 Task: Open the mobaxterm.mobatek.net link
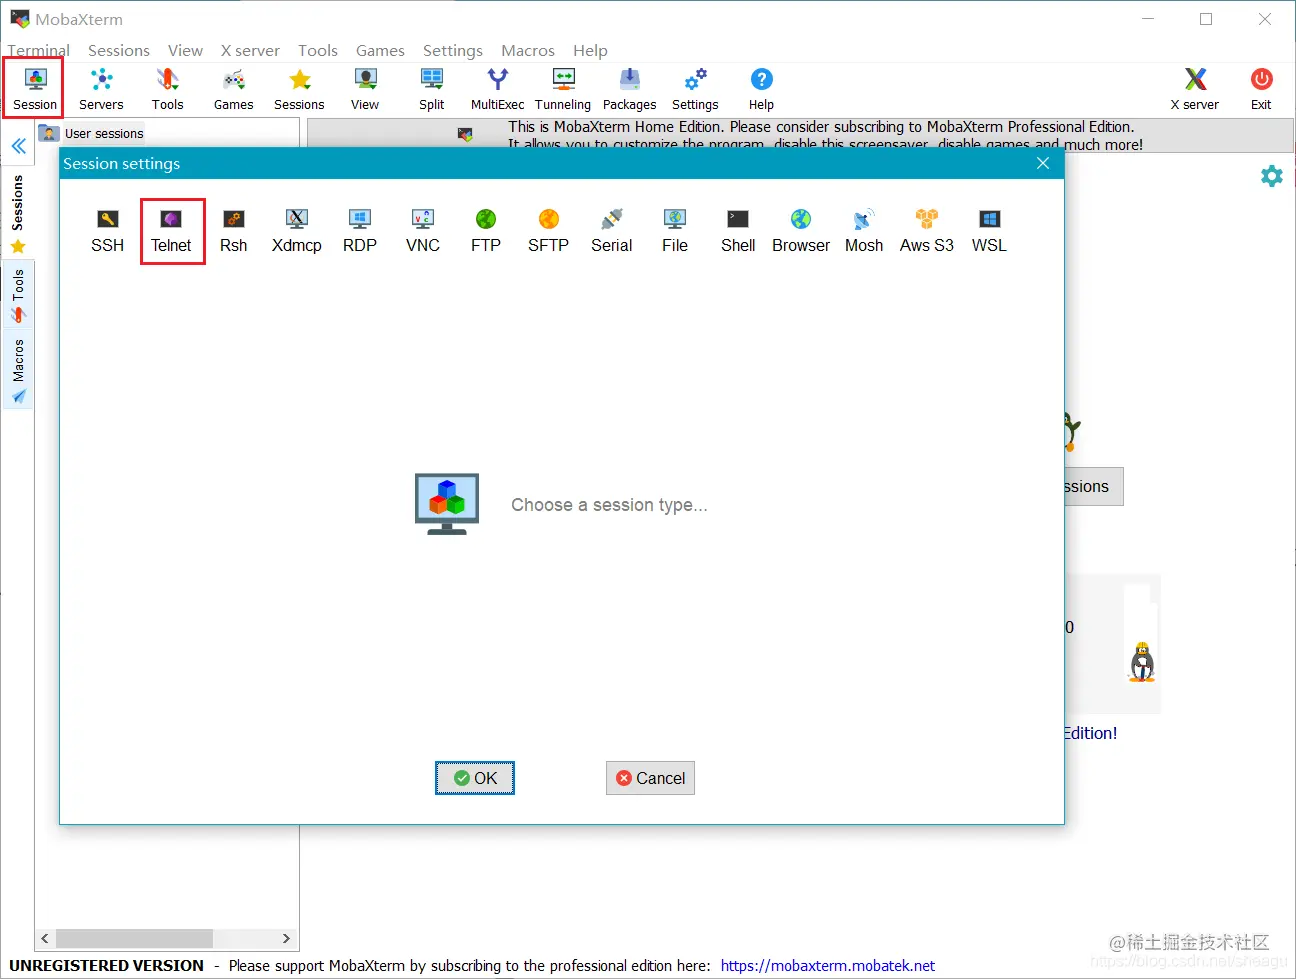point(828,965)
